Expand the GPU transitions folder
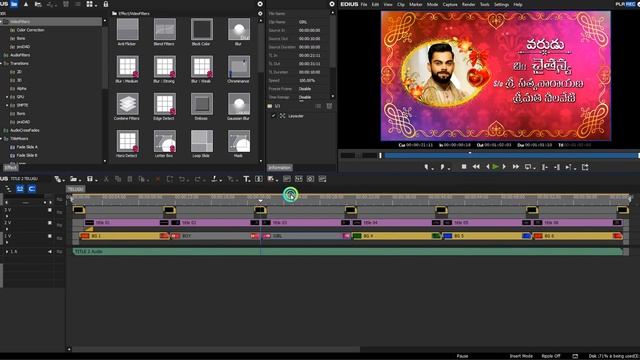640x360 pixels. pyautogui.click(x=7, y=97)
